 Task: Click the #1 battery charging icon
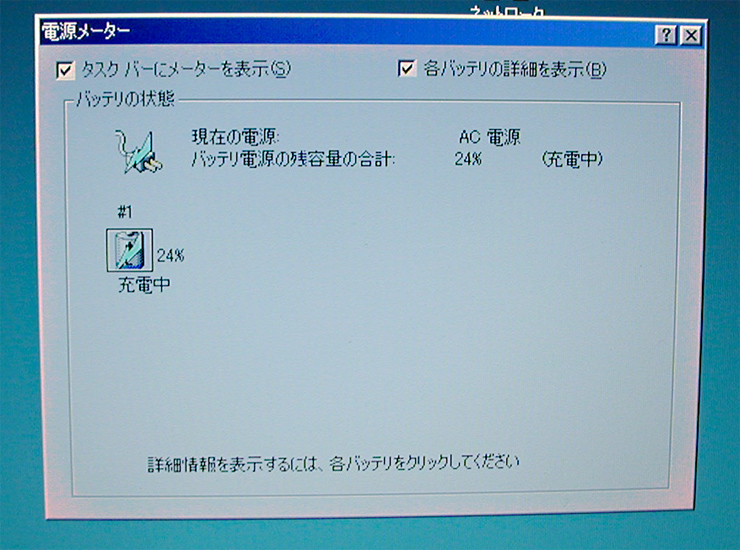coord(129,250)
